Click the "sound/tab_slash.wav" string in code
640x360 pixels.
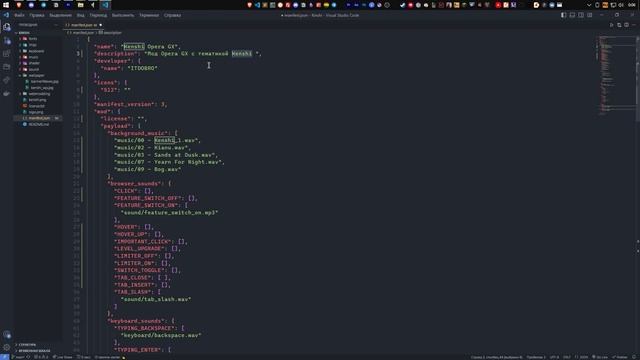click(156, 299)
